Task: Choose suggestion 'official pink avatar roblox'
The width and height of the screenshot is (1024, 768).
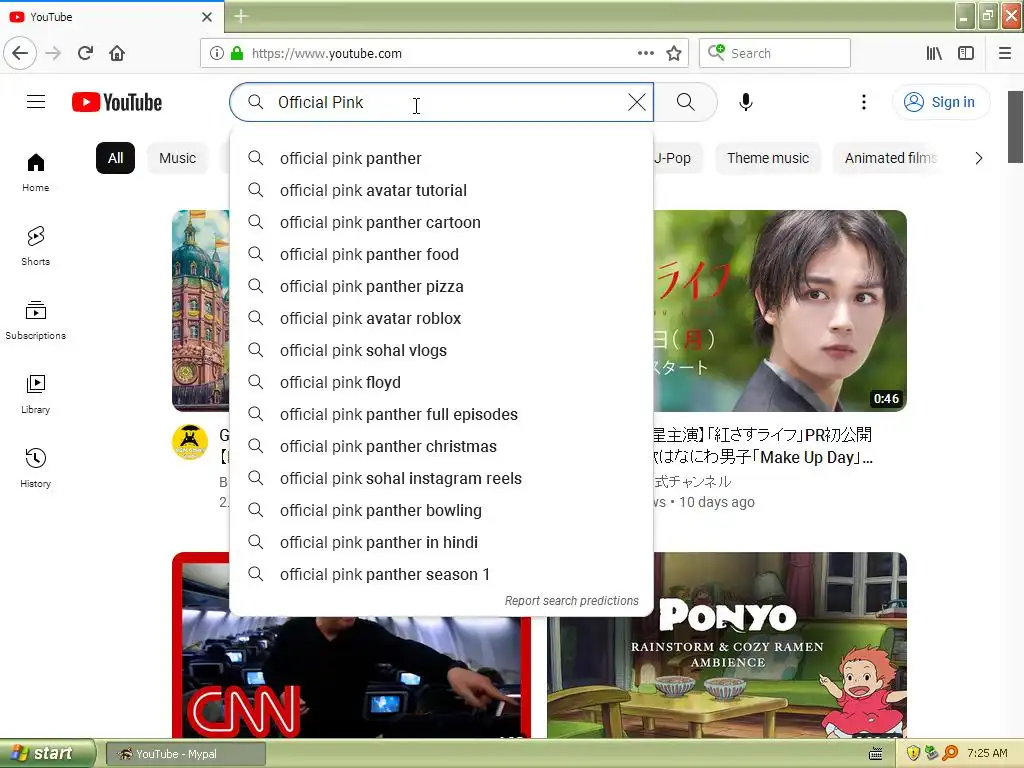Action: (x=441, y=318)
